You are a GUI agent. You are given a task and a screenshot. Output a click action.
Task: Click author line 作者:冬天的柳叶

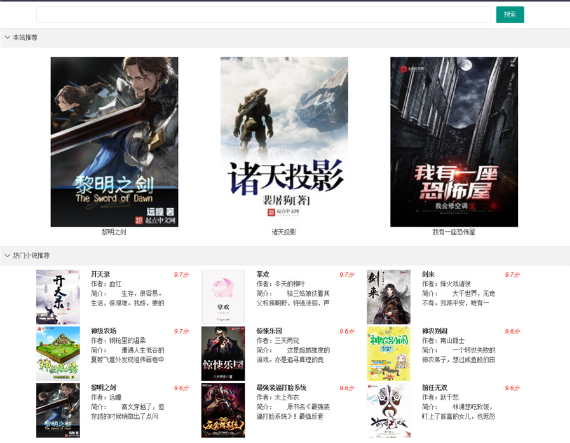coord(281,284)
